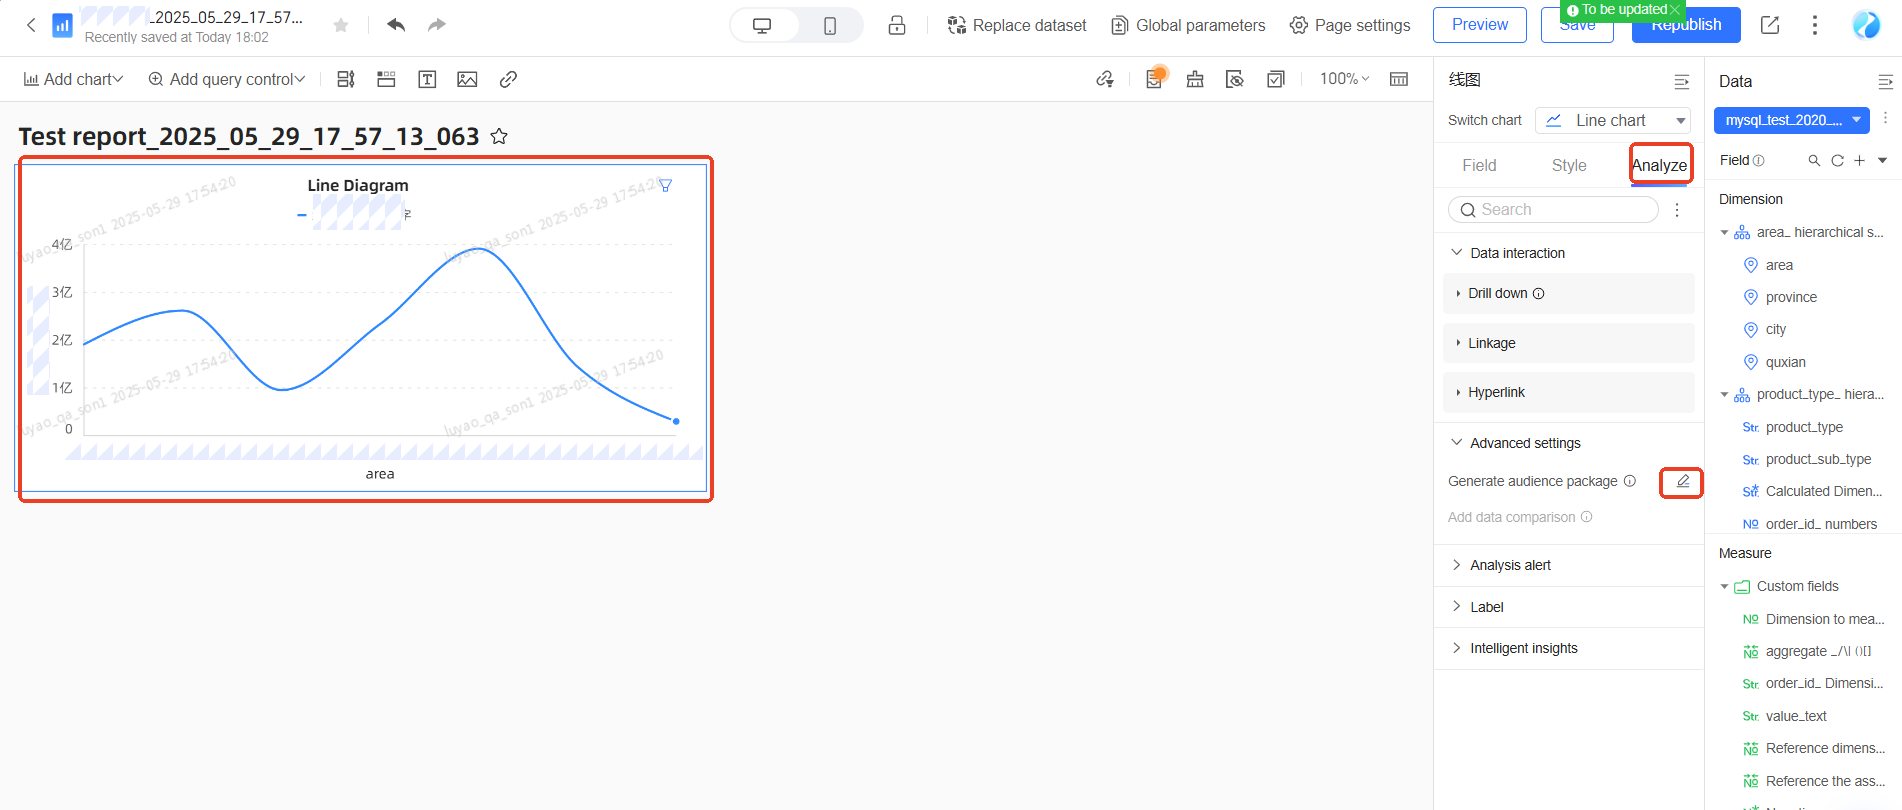The image size is (1902, 810).
Task: Open Replace dataset
Action: [1016, 25]
